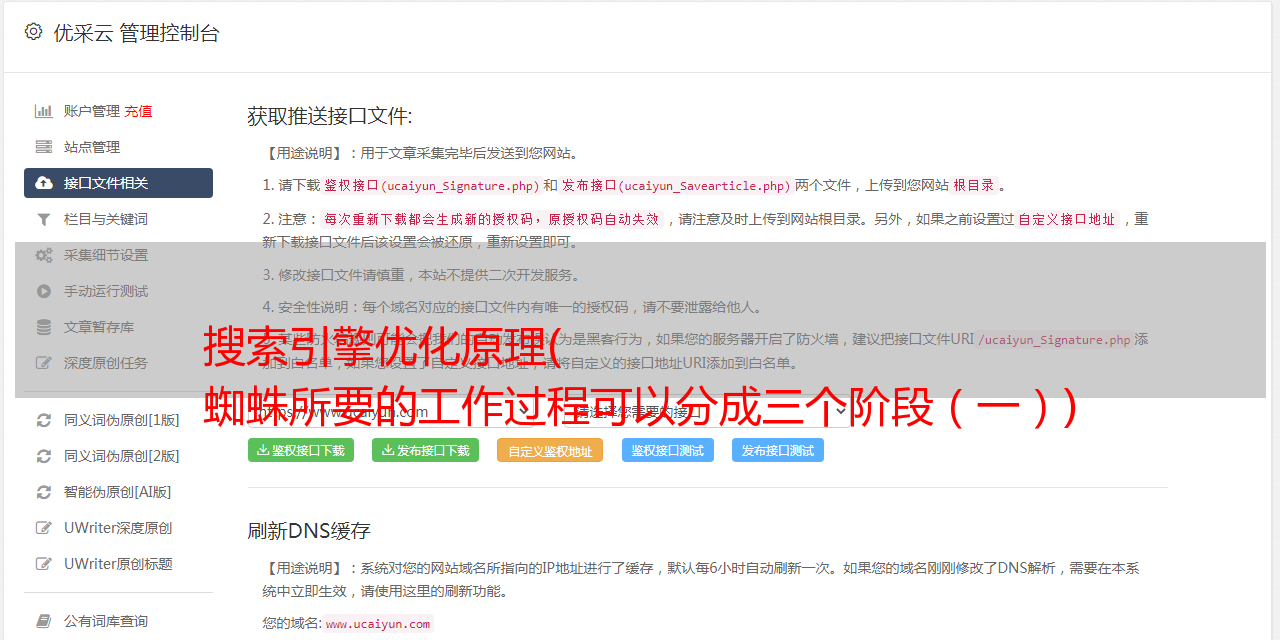1280x640 pixels.
Task: Click the gear icon beside 优采云 管理控制台
Action: click(x=33, y=32)
